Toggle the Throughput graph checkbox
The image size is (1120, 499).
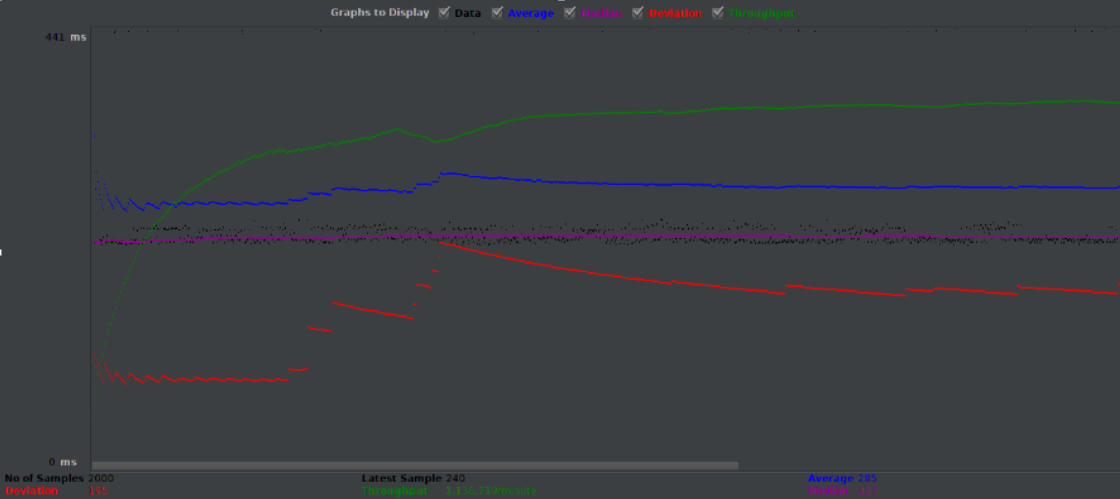click(x=719, y=13)
